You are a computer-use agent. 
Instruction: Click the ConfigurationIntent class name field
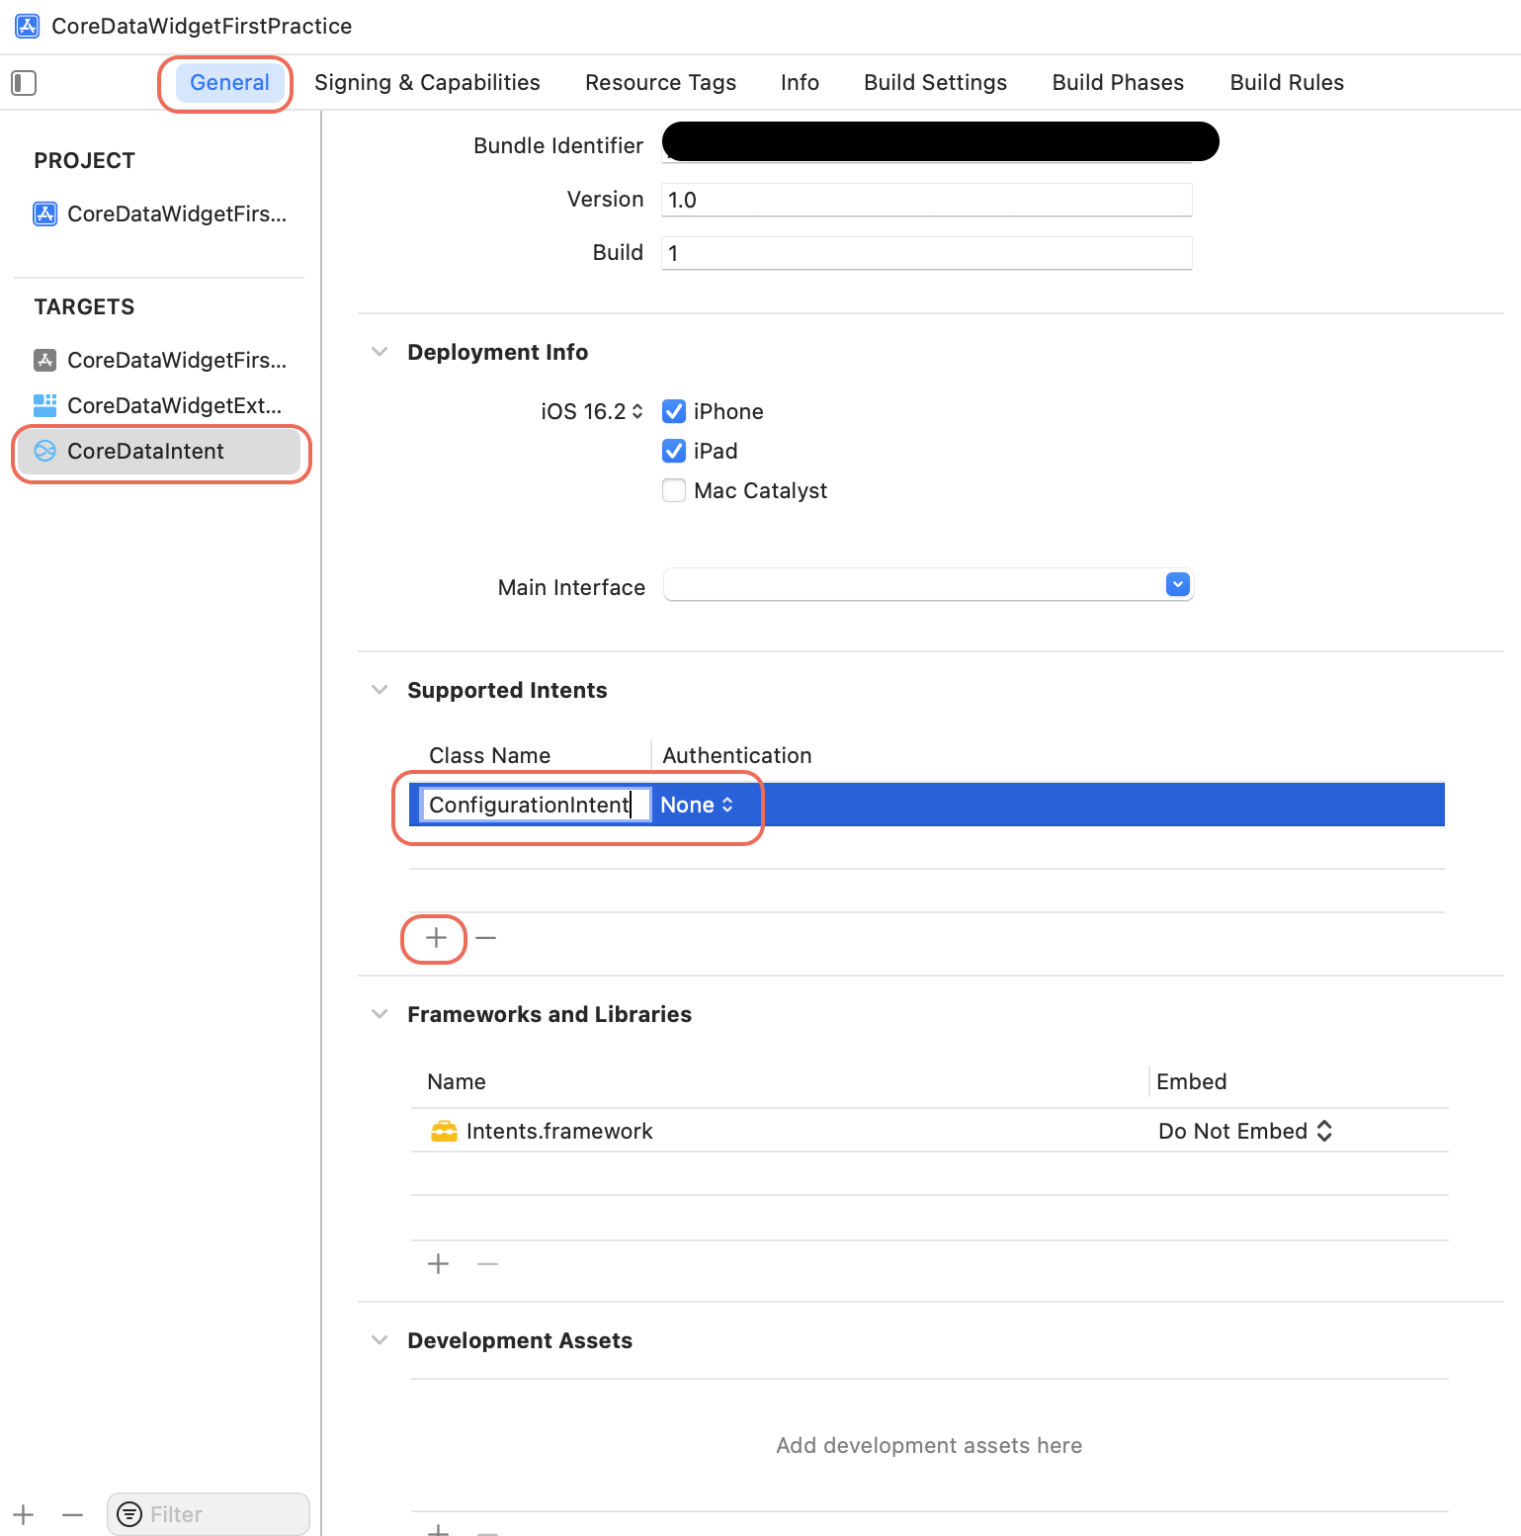(x=530, y=804)
